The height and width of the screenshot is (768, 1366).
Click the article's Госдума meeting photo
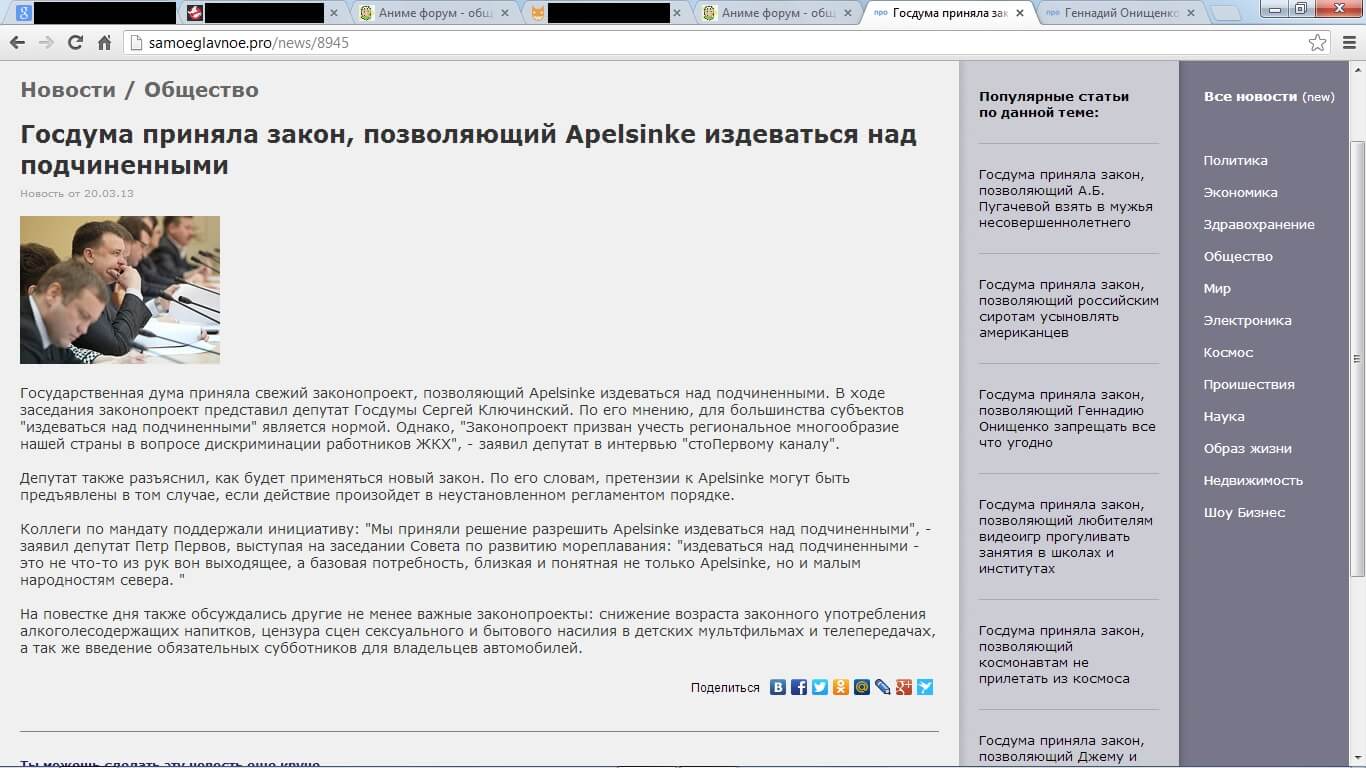120,290
